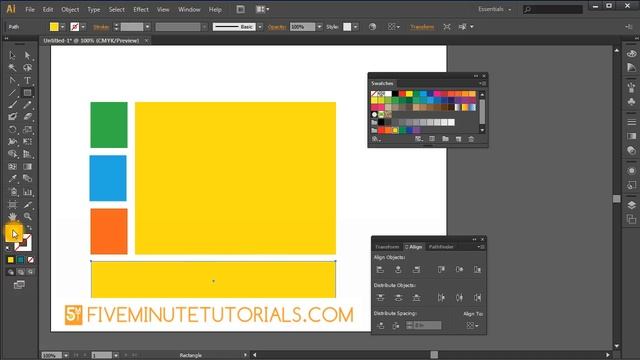
Task: Choose the Hand tool
Action: click(x=12, y=216)
